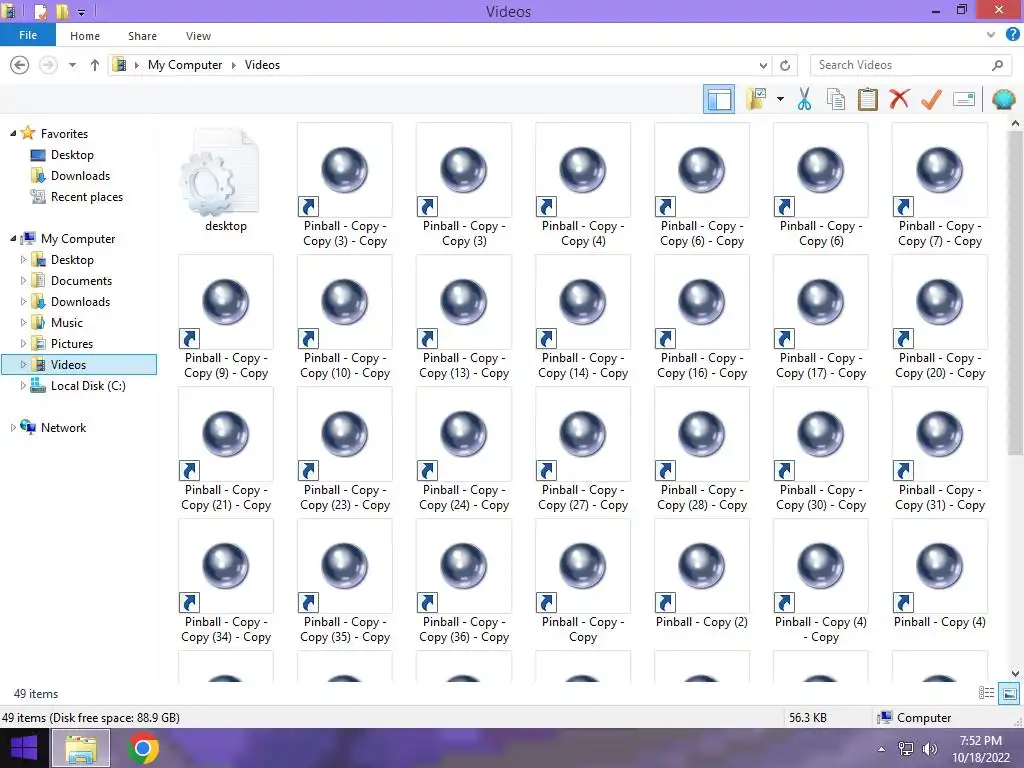Open the Share ribbon tab
The height and width of the screenshot is (768, 1024).
142,36
